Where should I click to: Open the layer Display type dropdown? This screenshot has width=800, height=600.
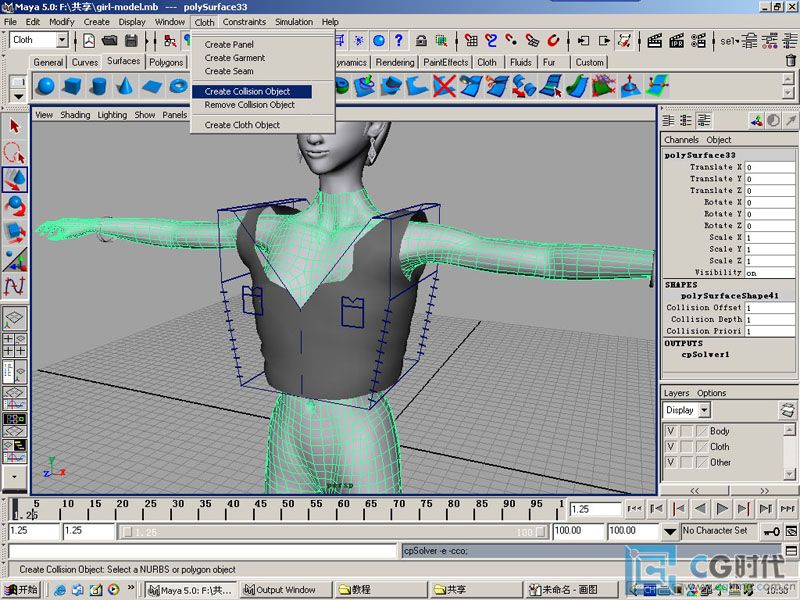(x=705, y=410)
